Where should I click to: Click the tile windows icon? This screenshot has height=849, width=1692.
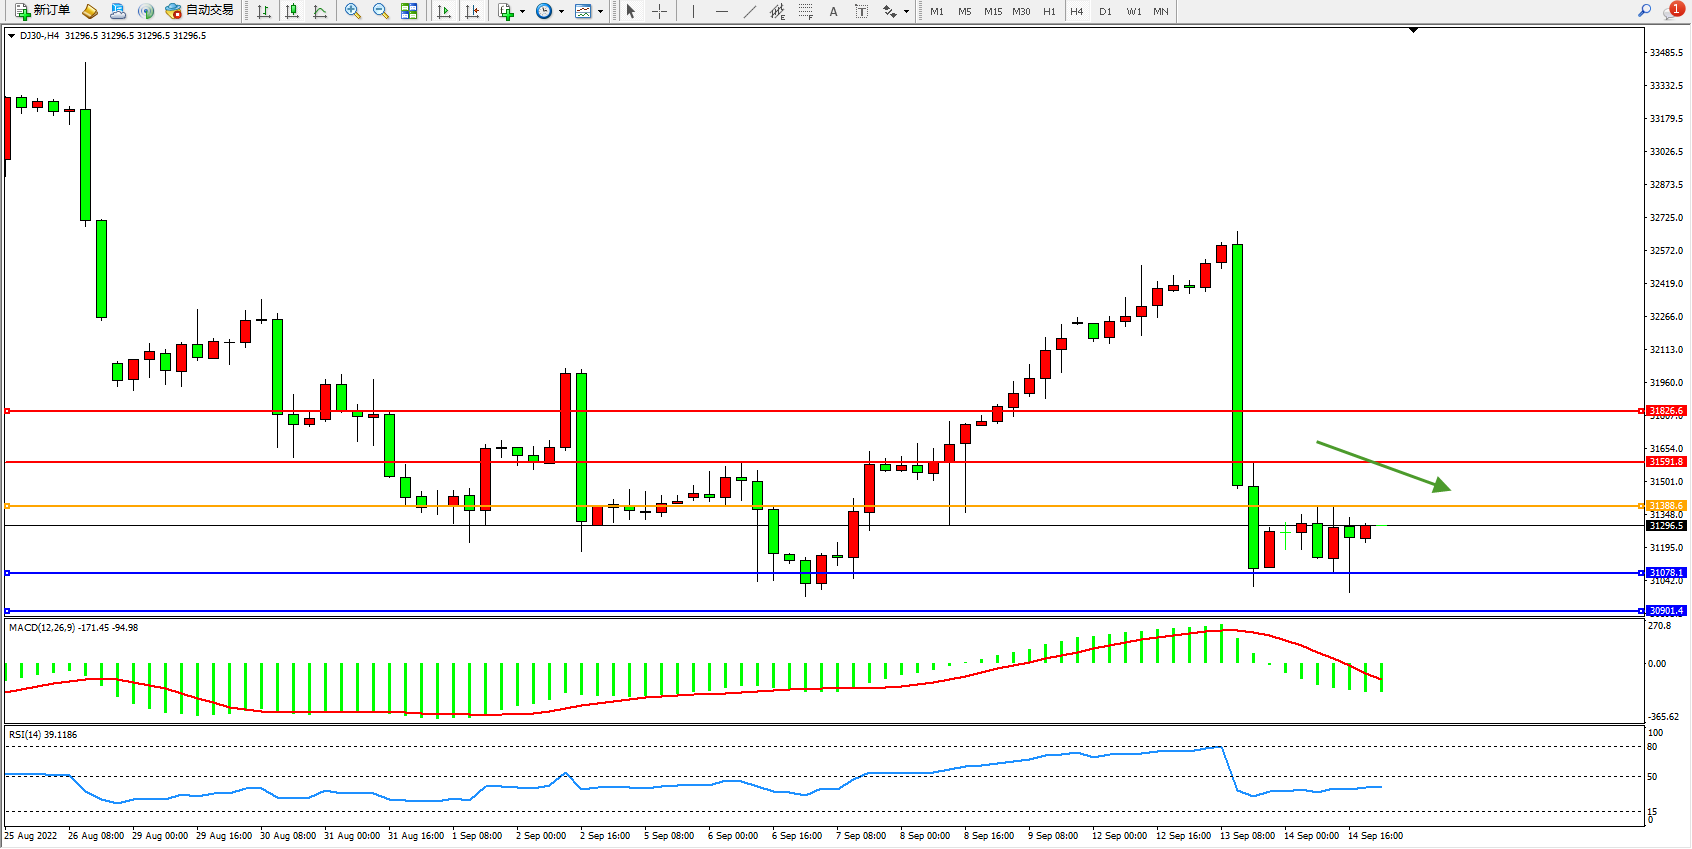[409, 11]
